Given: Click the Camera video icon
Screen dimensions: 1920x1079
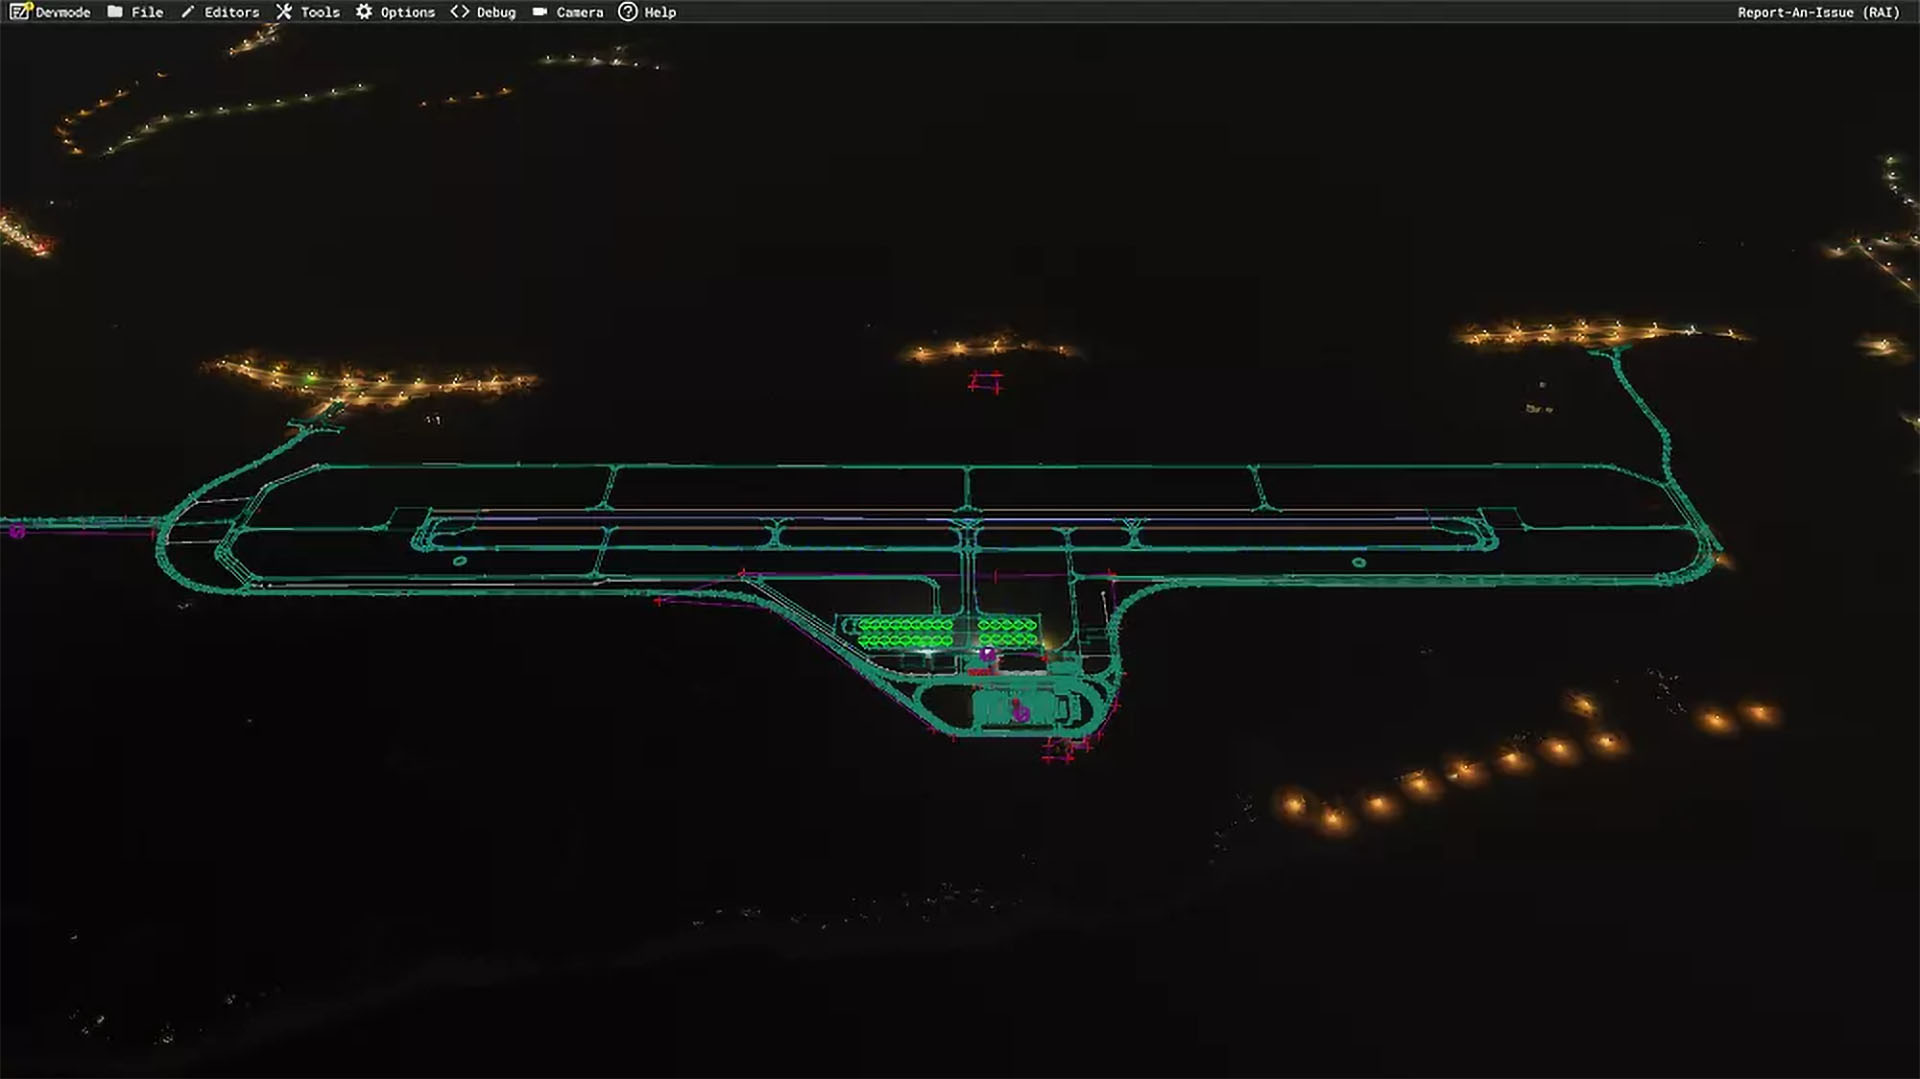Looking at the screenshot, I should coord(540,12).
